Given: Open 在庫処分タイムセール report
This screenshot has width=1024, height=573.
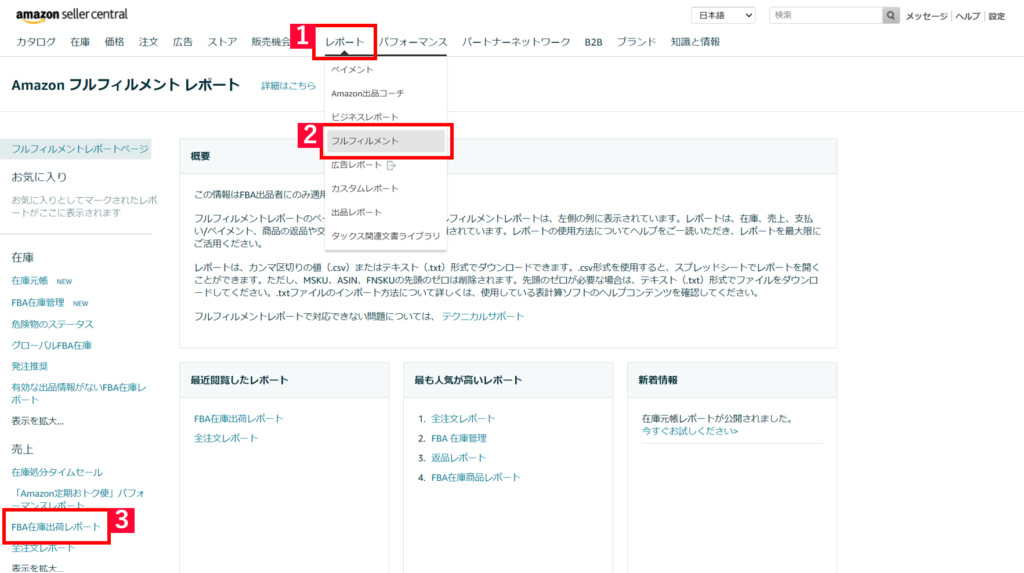Looking at the screenshot, I should click(57, 472).
